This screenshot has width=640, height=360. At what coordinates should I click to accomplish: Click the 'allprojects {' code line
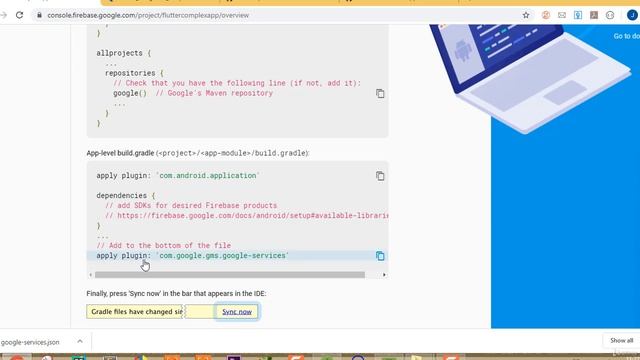point(124,53)
